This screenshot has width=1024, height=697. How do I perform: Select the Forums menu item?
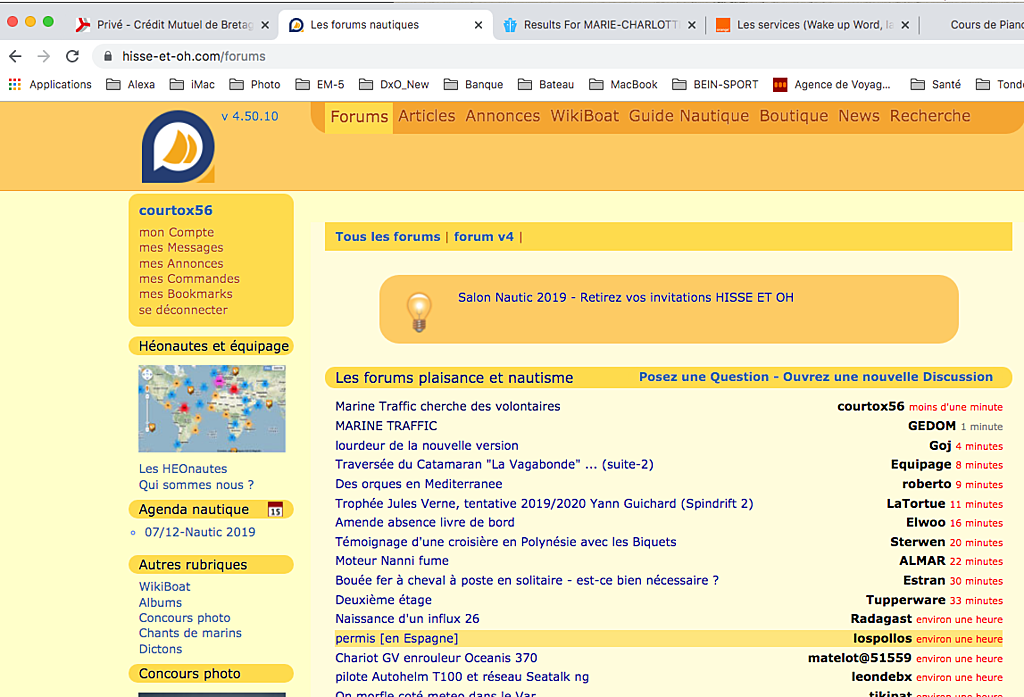click(x=359, y=116)
